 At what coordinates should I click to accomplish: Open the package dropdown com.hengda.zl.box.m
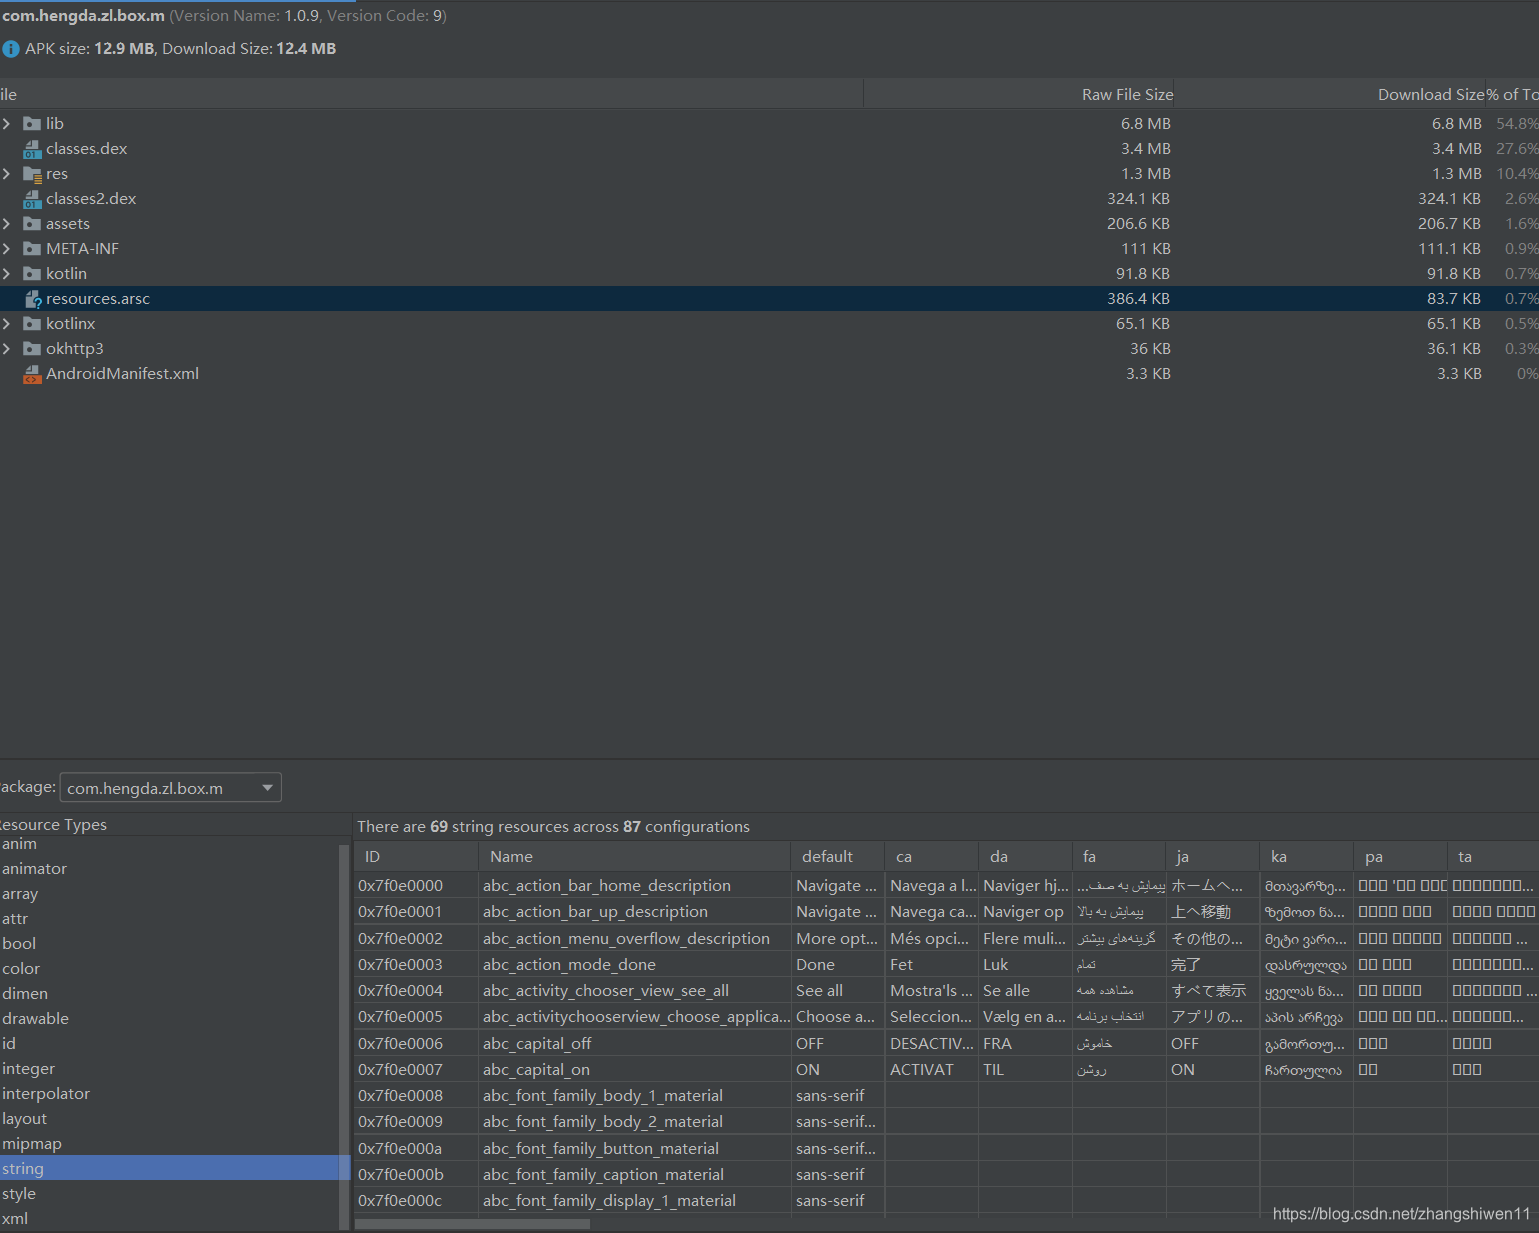pyautogui.click(x=170, y=788)
